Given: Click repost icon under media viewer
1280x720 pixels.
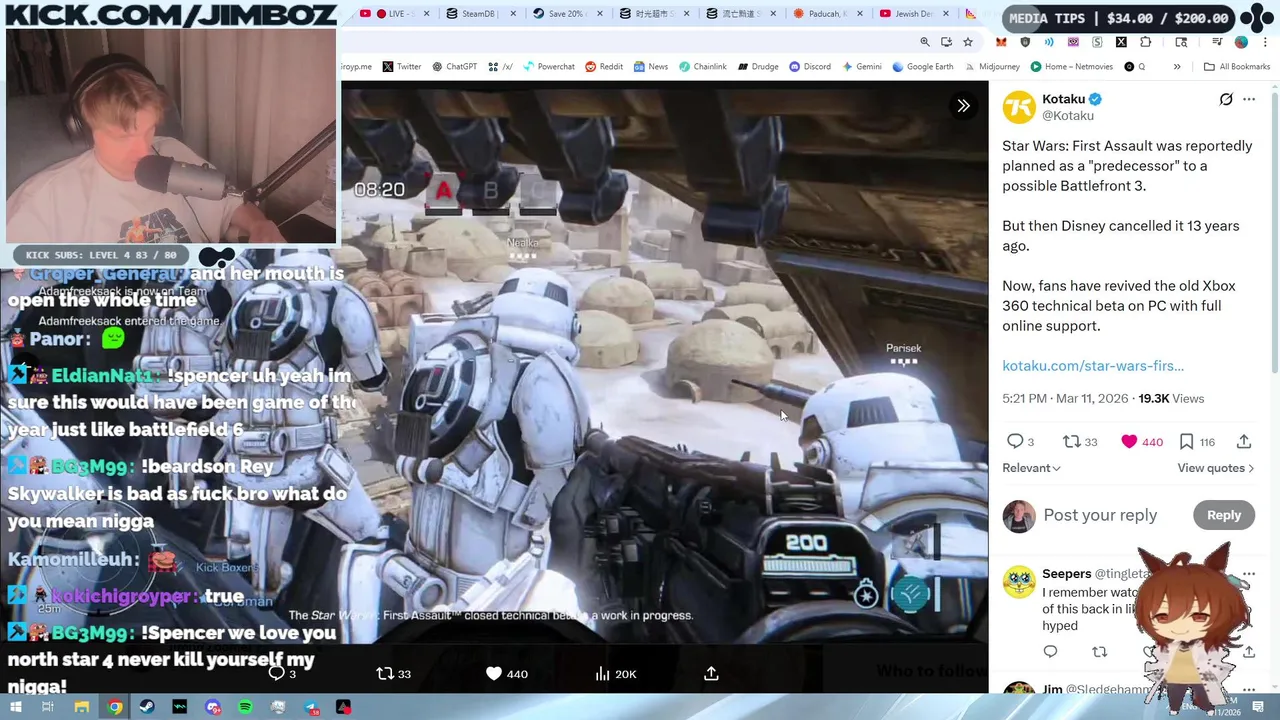Looking at the screenshot, I should pyautogui.click(x=384, y=673).
